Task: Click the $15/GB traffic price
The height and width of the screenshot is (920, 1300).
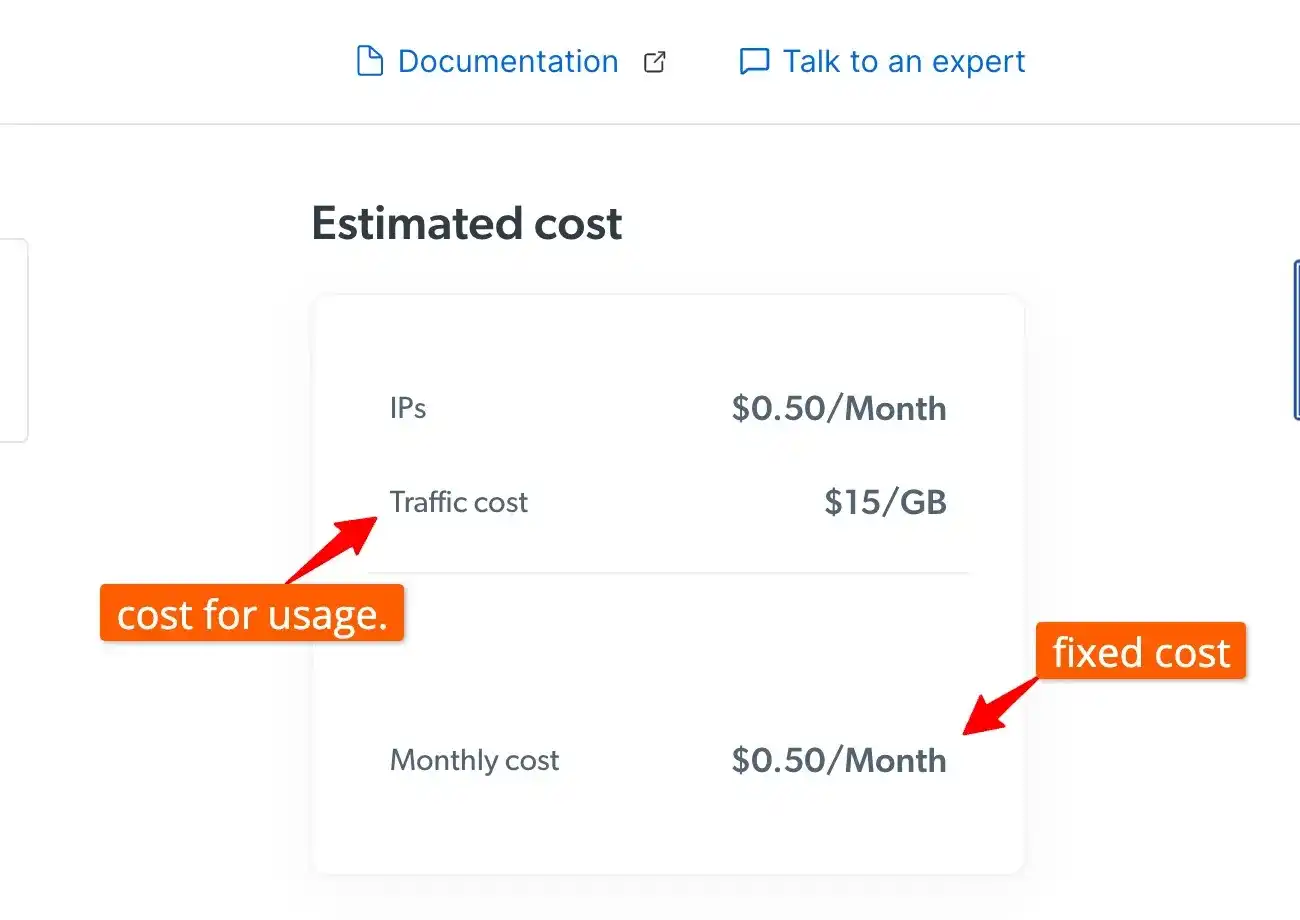Action: (885, 502)
